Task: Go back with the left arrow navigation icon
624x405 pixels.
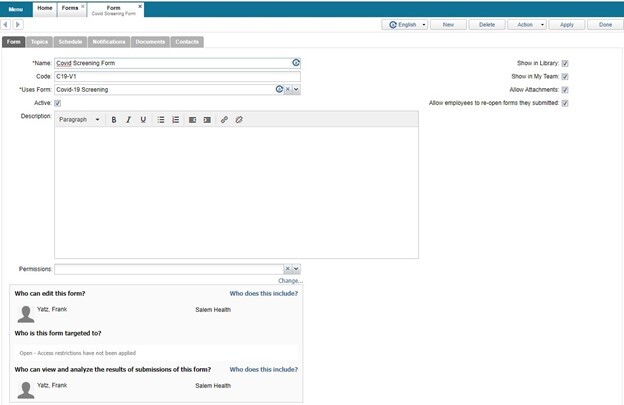Action: pyautogui.click(x=6, y=25)
